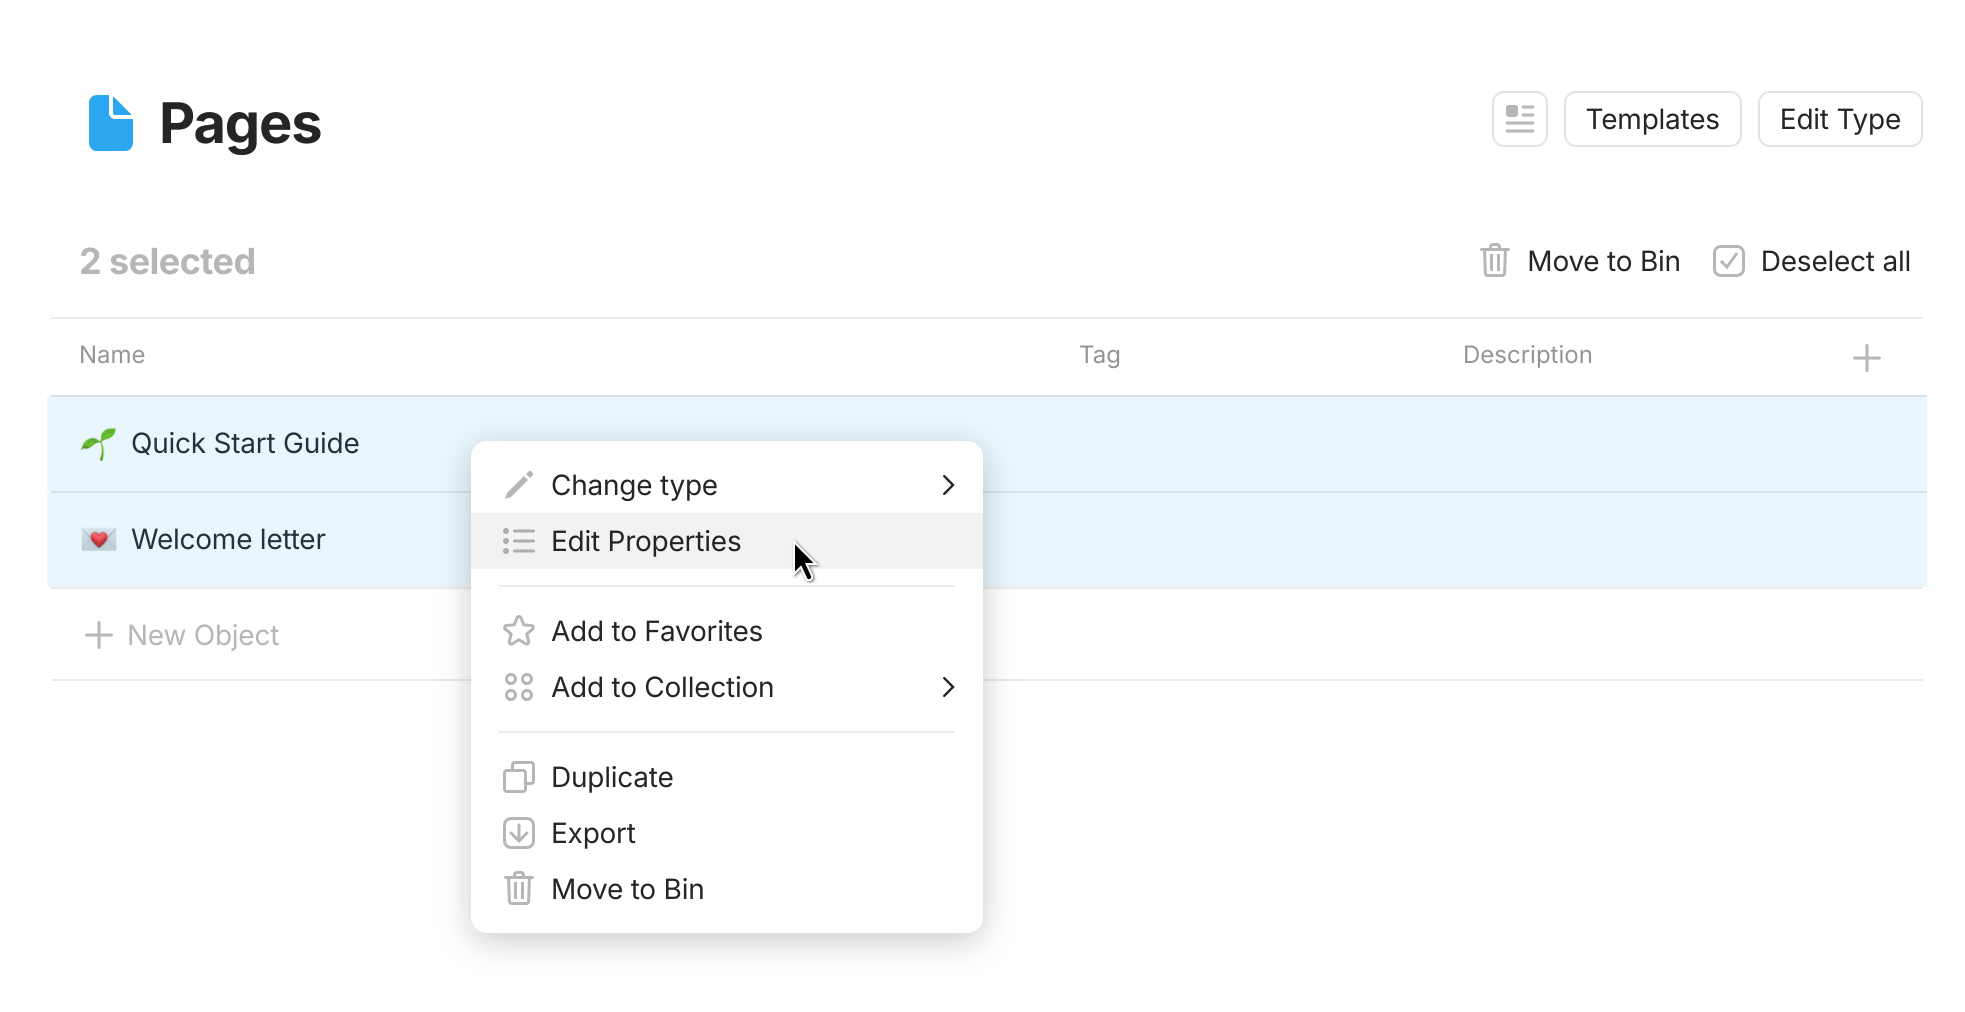The width and height of the screenshot is (1965, 1012).
Task: Expand the Add to Collection submenu arrow
Action: (x=948, y=687)
